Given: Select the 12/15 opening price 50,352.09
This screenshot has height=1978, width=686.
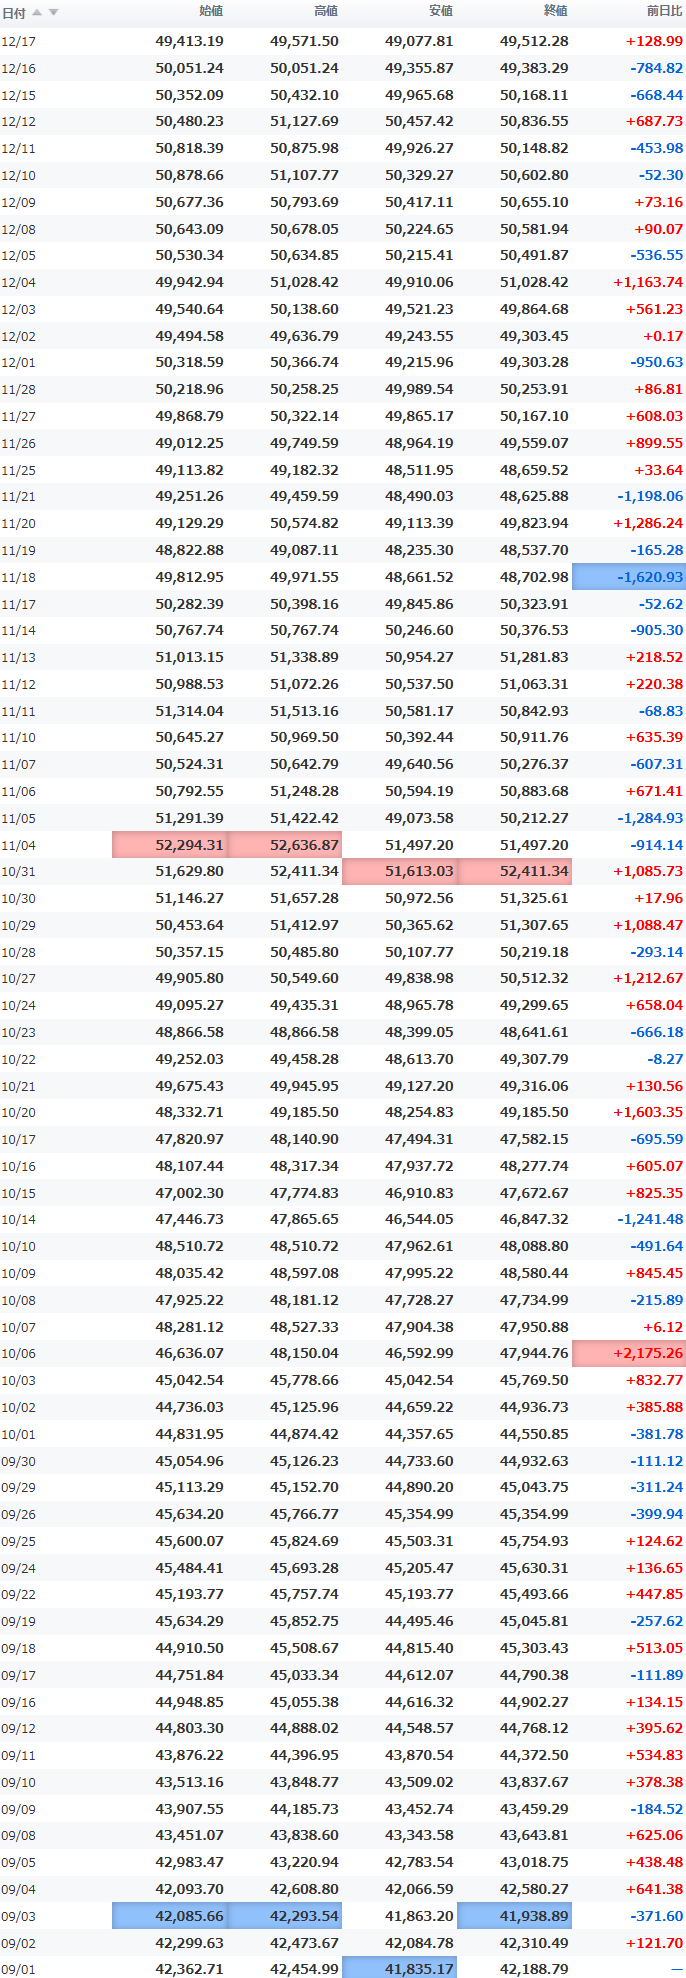Looking at the screenshot, I should click(189, 95).
